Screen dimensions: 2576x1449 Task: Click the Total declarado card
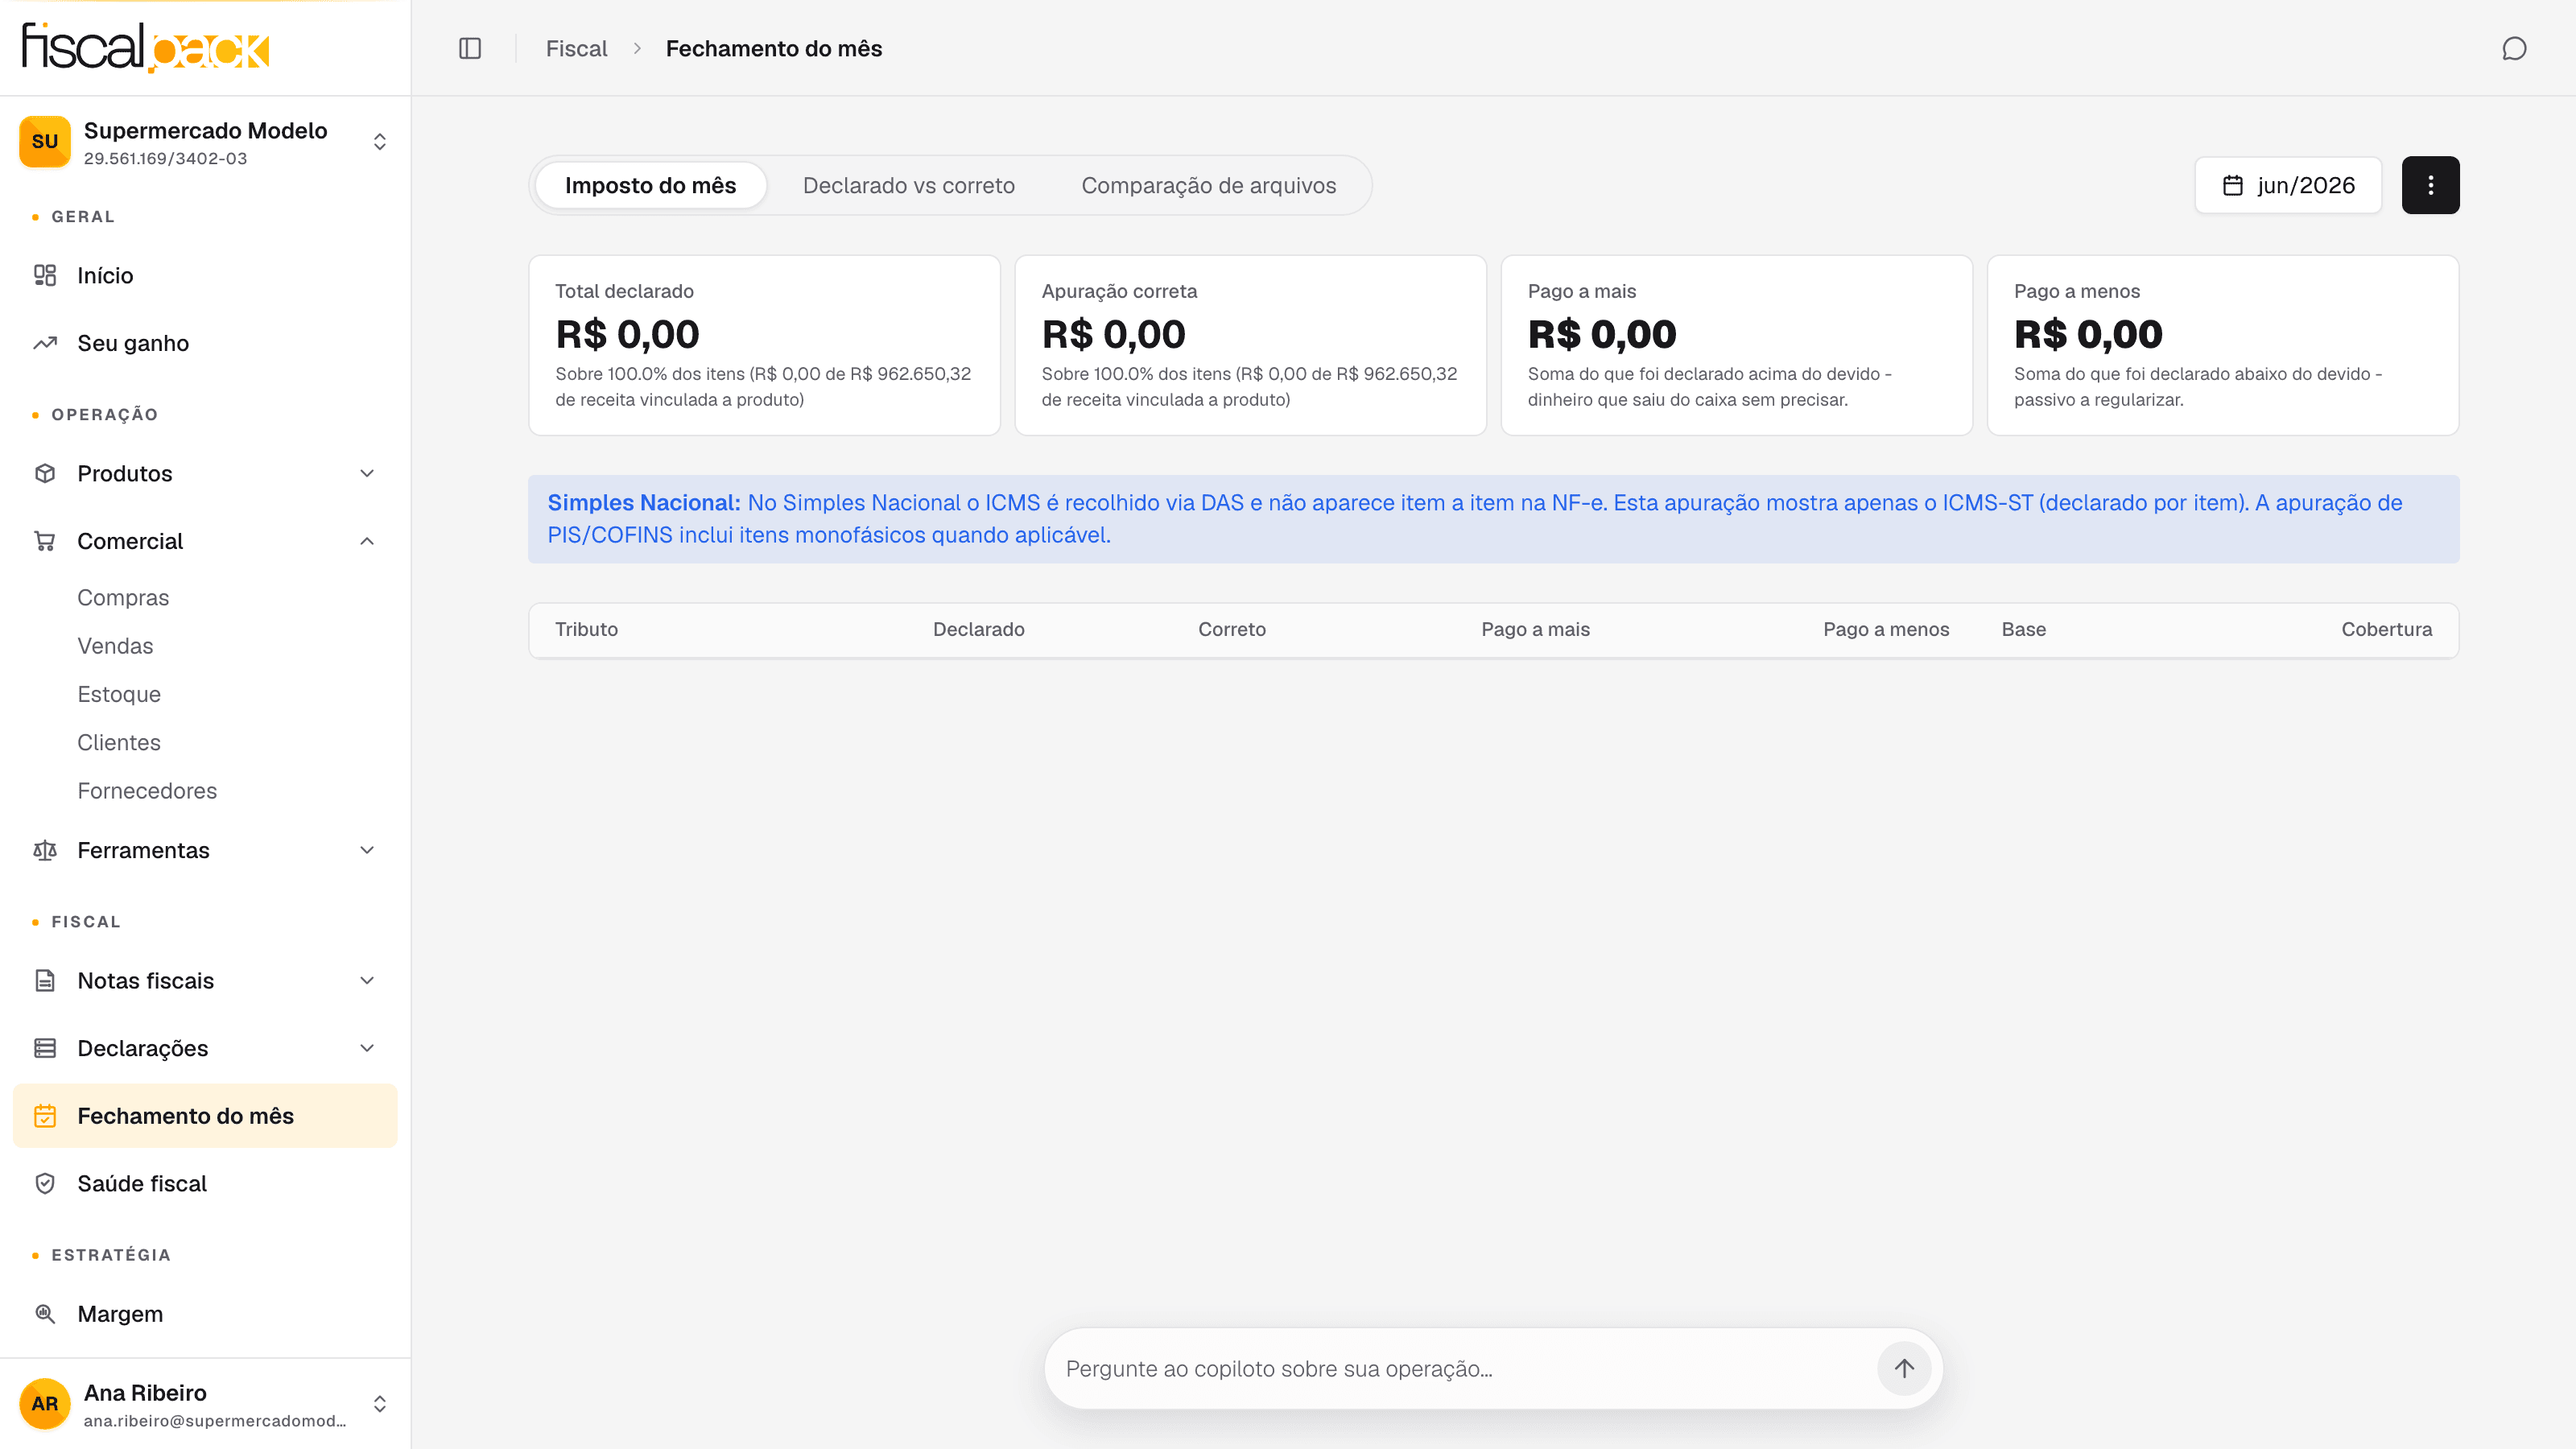[764, 345]
